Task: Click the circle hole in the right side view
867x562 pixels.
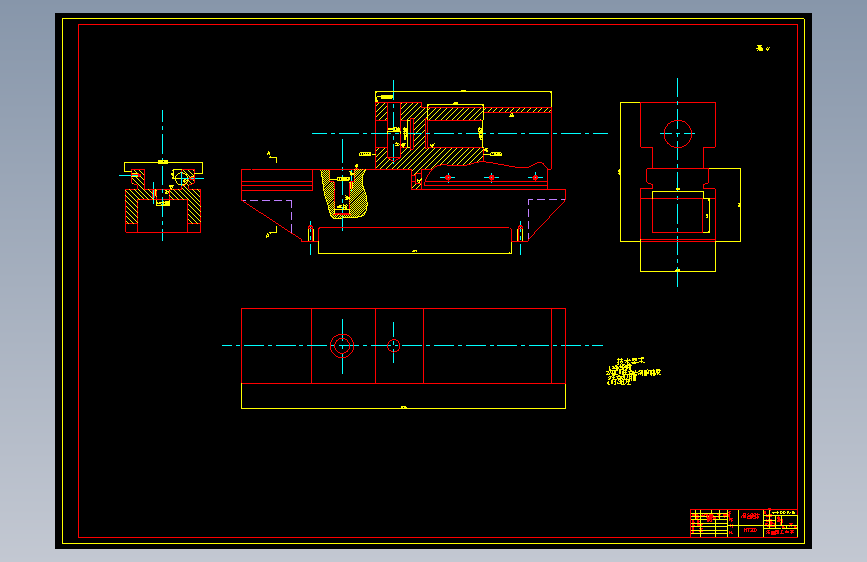Action: (x=678, y=134)
